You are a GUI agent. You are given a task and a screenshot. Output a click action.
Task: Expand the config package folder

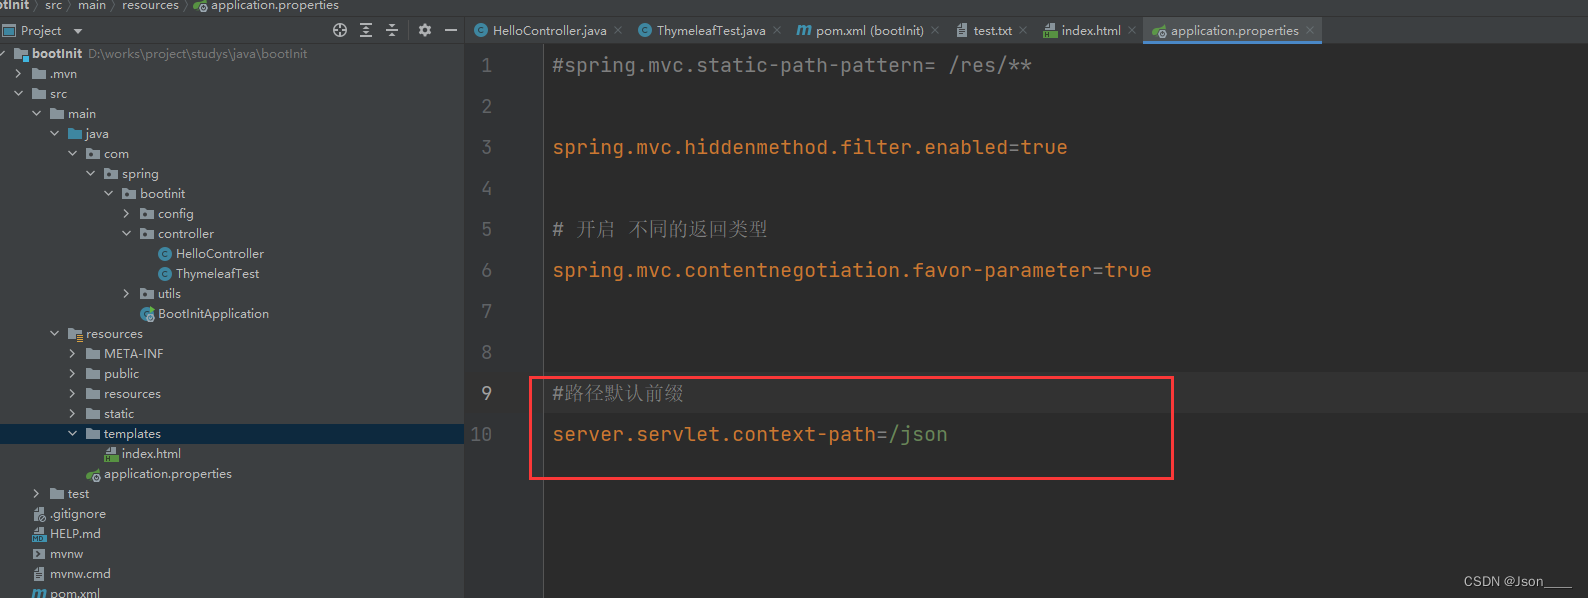tap(126, 214)
